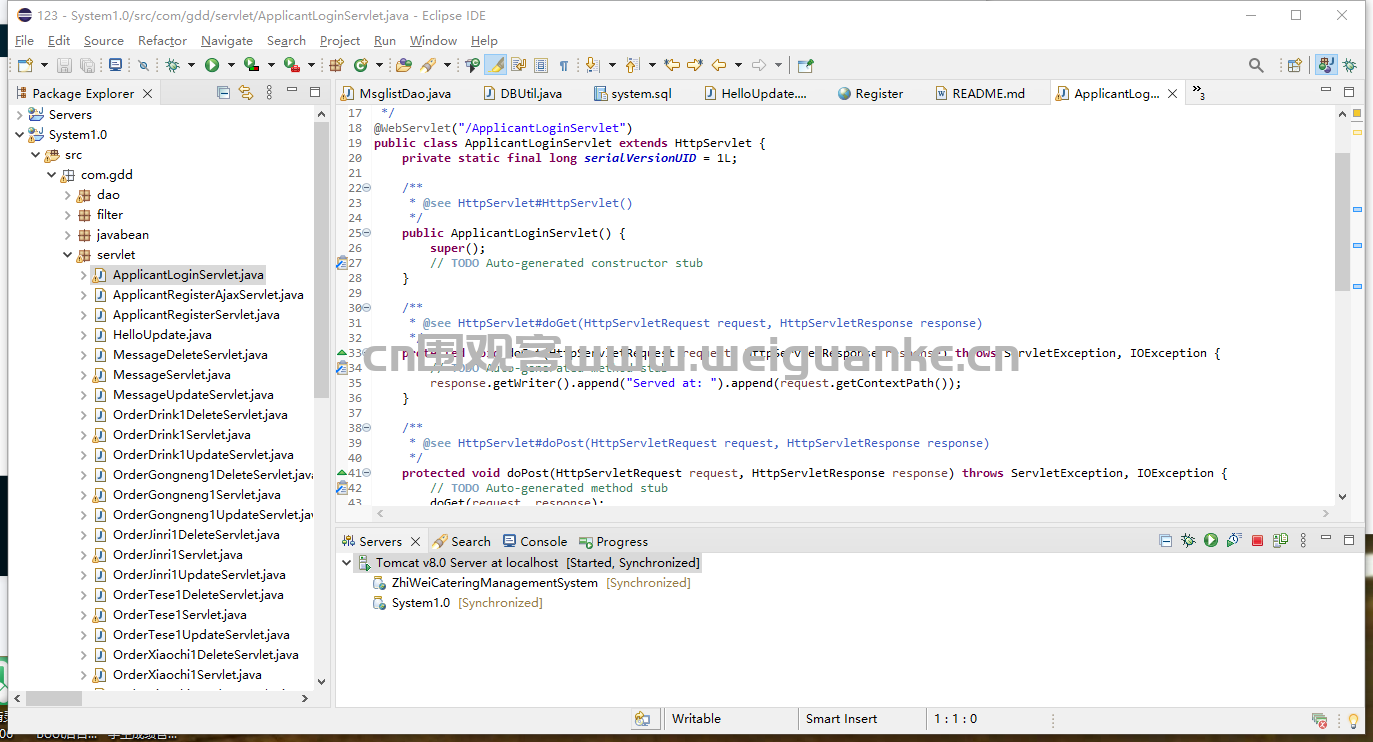1373x742 pixels.
Task: Click green Start server icon in Servers view
Action: click(x=1211, y=541)
